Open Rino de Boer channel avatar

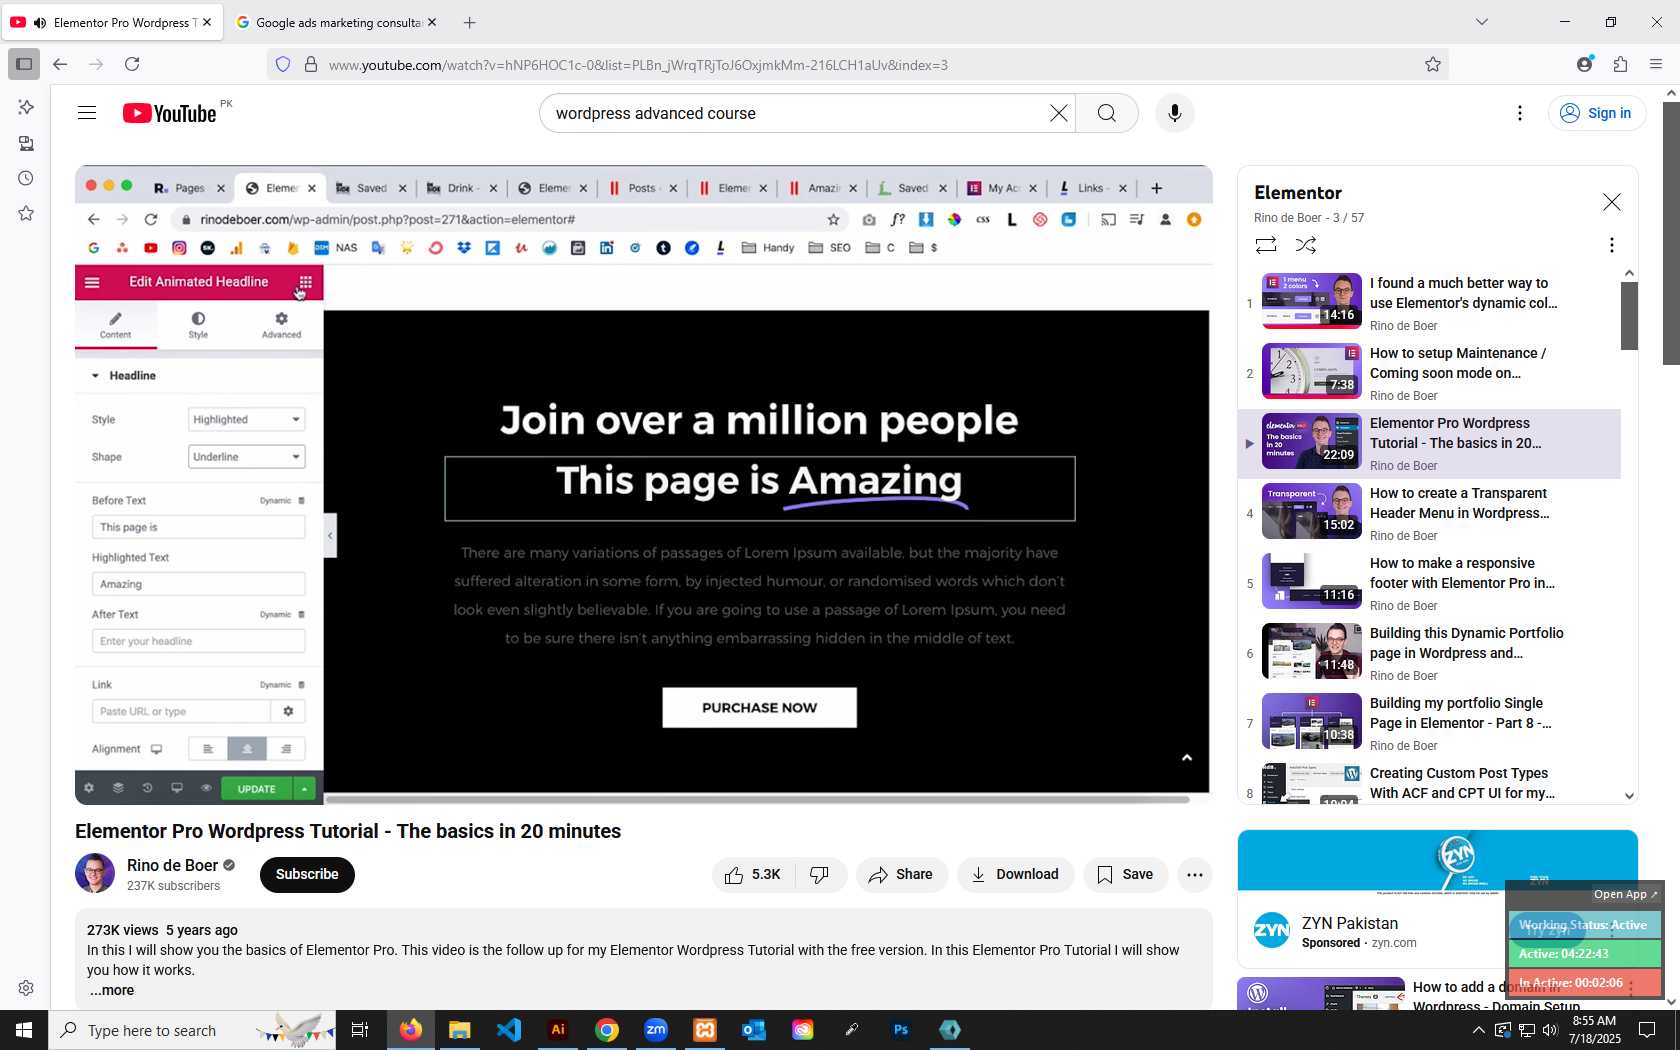click(95, 873)
